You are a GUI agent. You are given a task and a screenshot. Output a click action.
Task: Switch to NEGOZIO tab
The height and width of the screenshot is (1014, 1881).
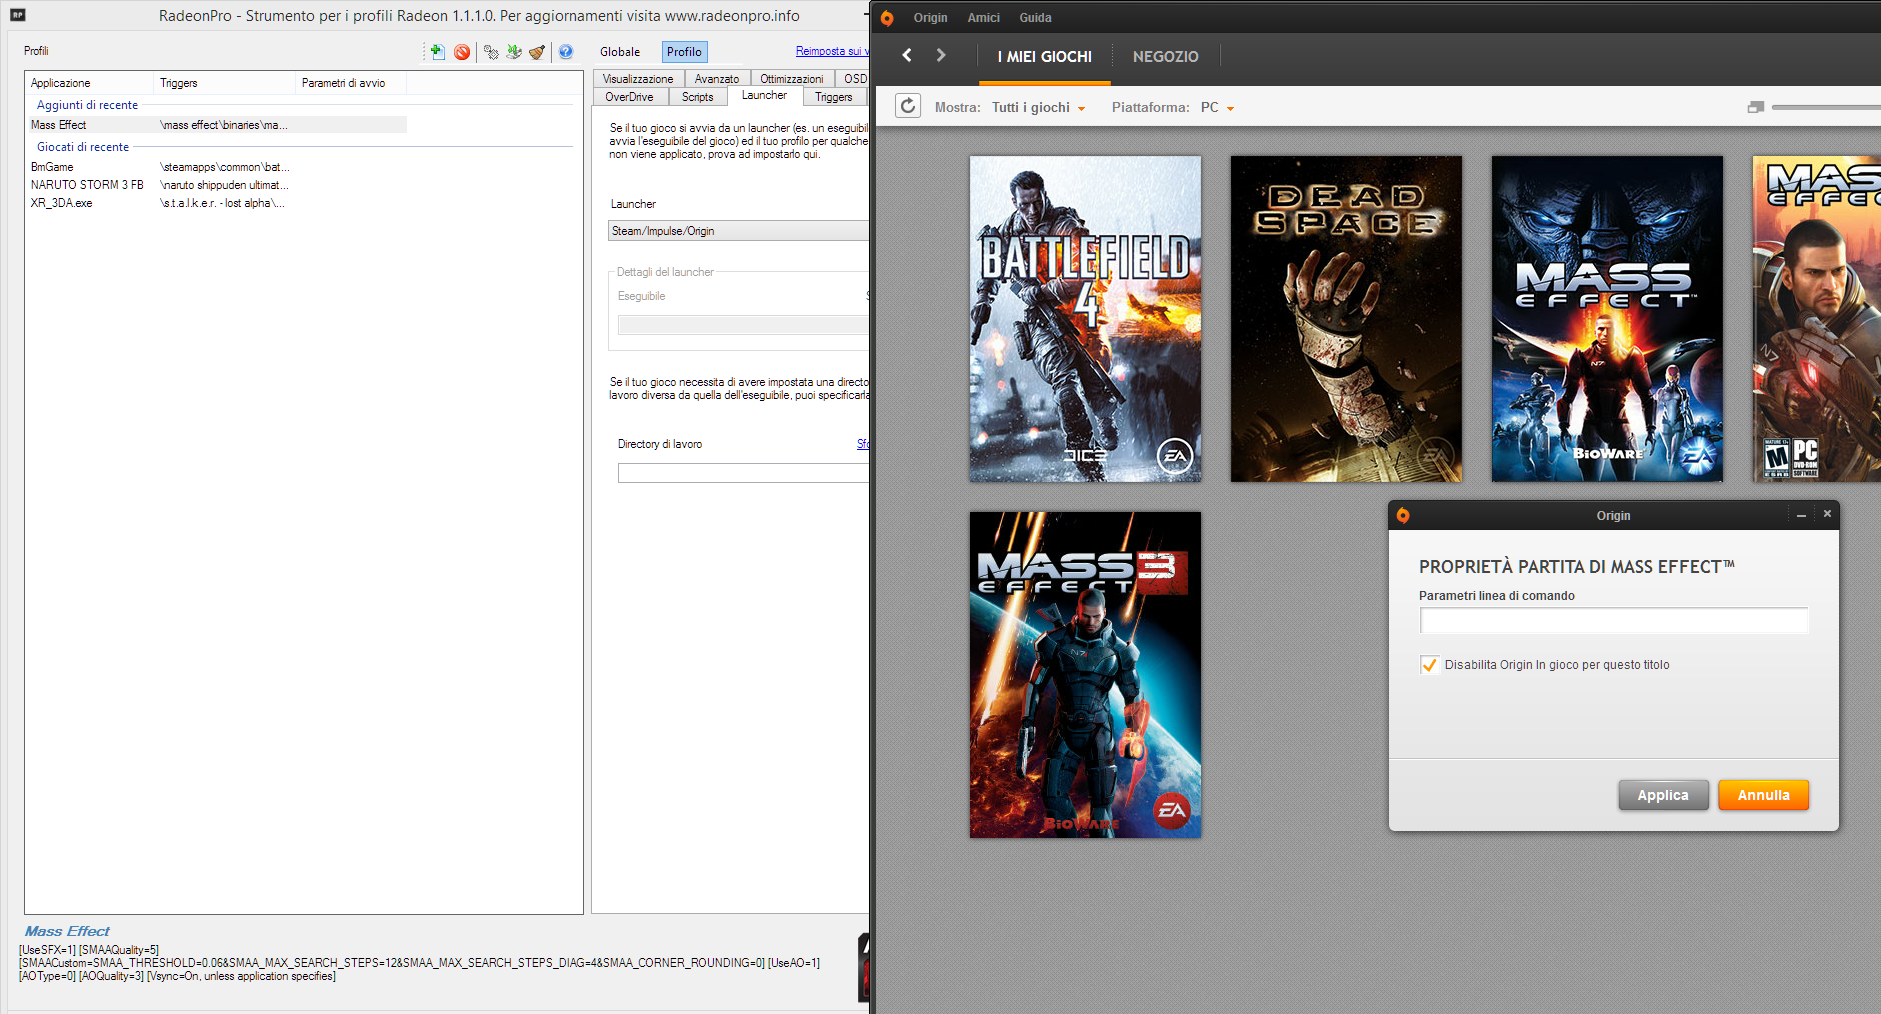click(x=1165, y=57)
